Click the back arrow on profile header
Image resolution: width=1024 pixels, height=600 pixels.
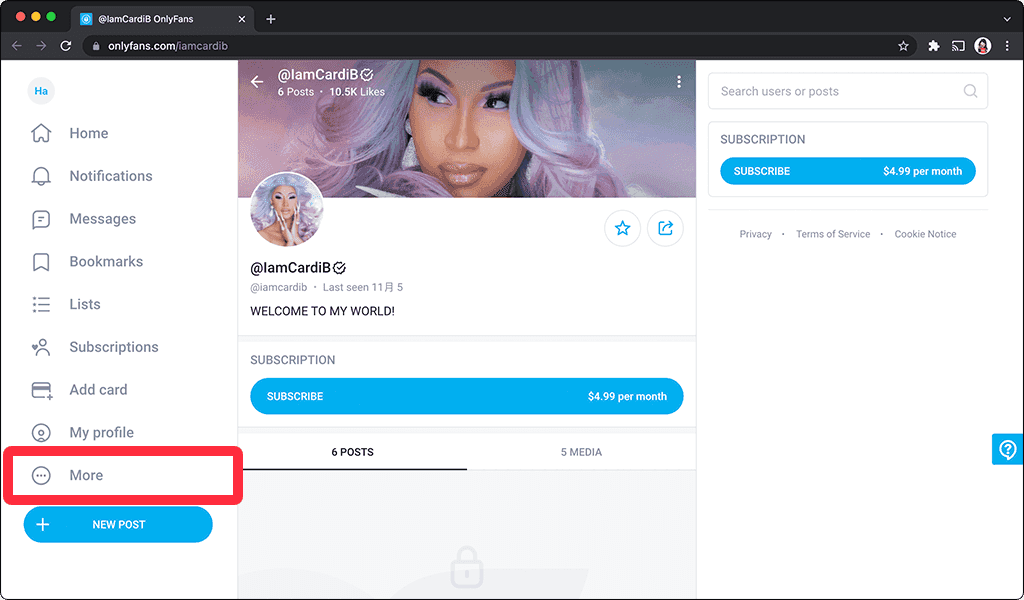tap(257, 82)
